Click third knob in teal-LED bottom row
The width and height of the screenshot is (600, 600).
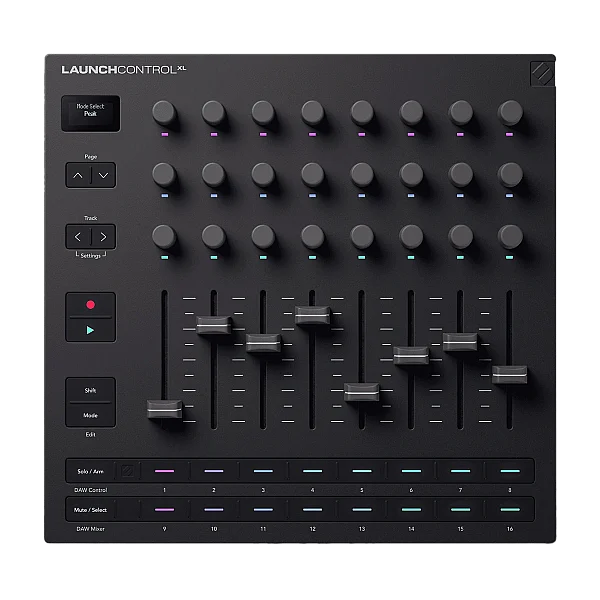click(x=263, y=236)
